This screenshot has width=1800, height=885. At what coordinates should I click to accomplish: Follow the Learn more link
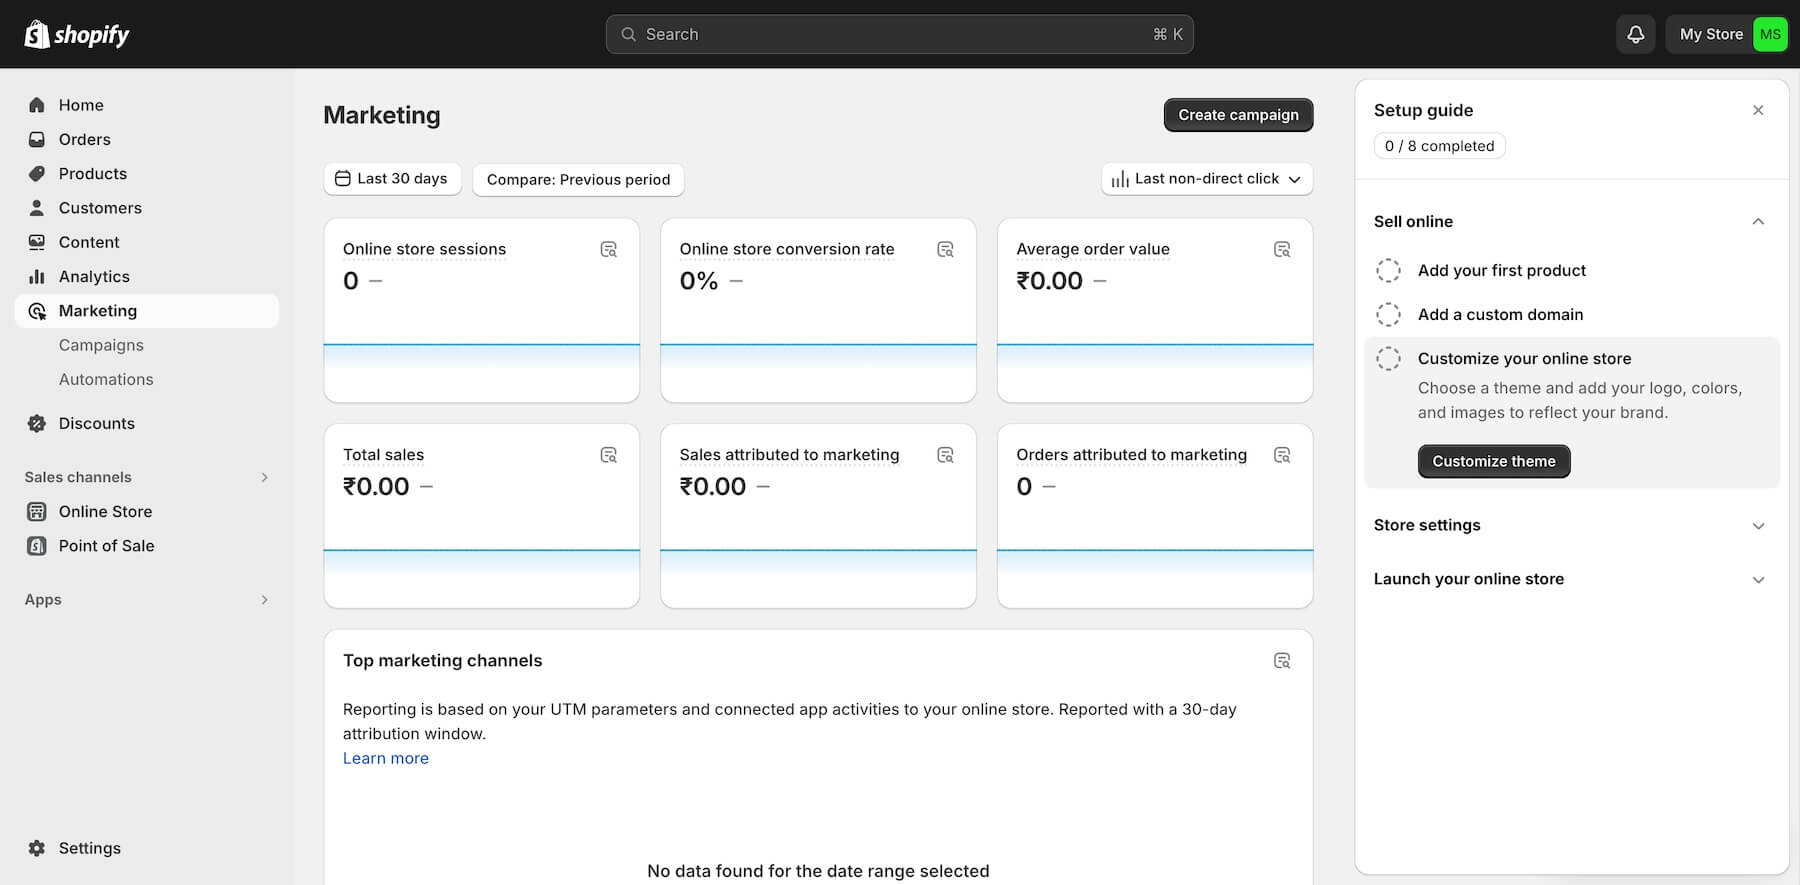(x=385, y=758)
